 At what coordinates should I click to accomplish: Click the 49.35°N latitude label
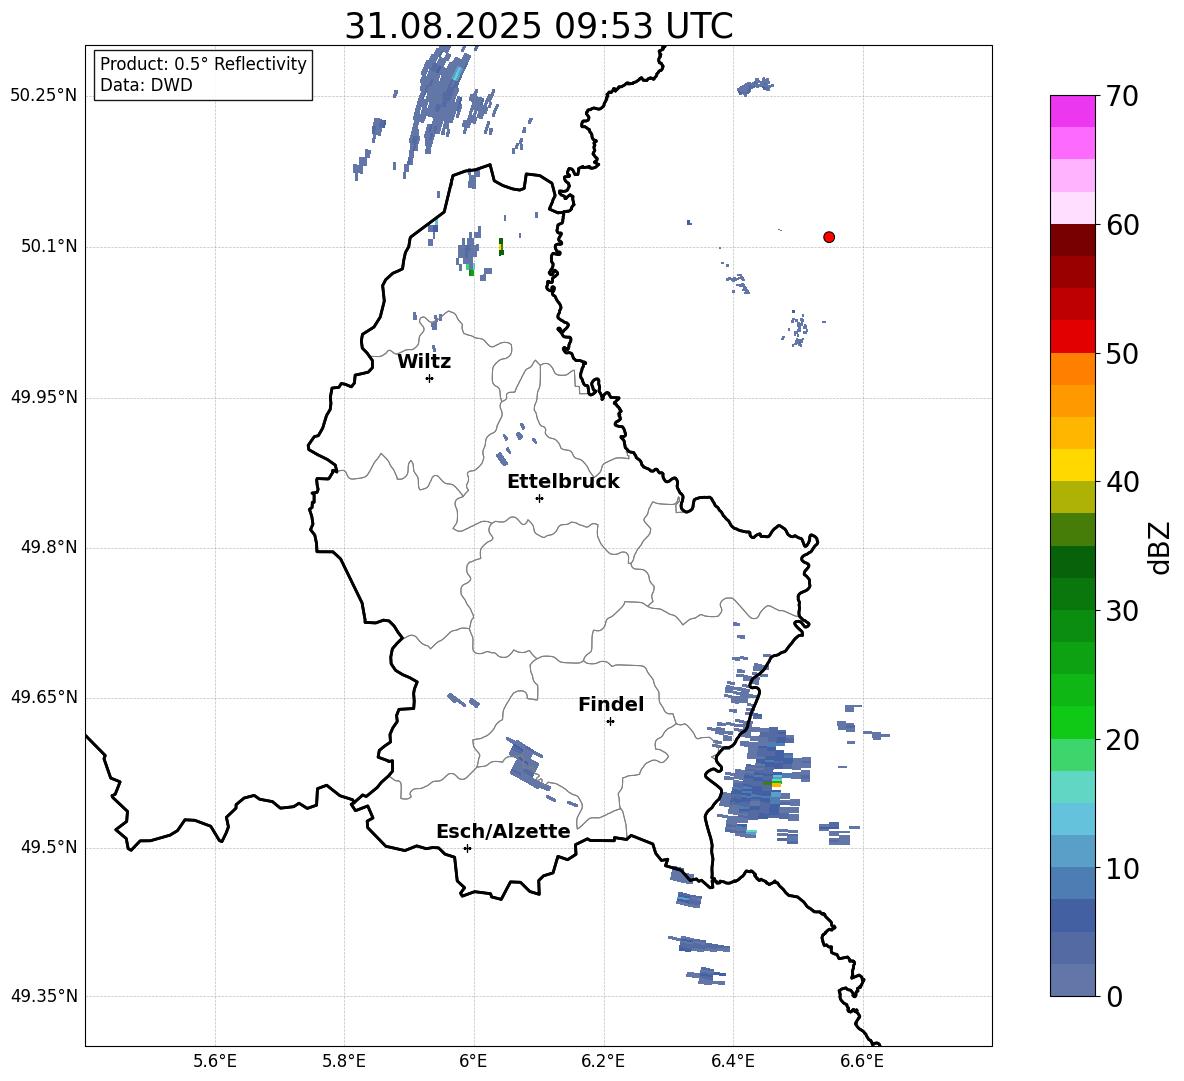tap(44, 996)
